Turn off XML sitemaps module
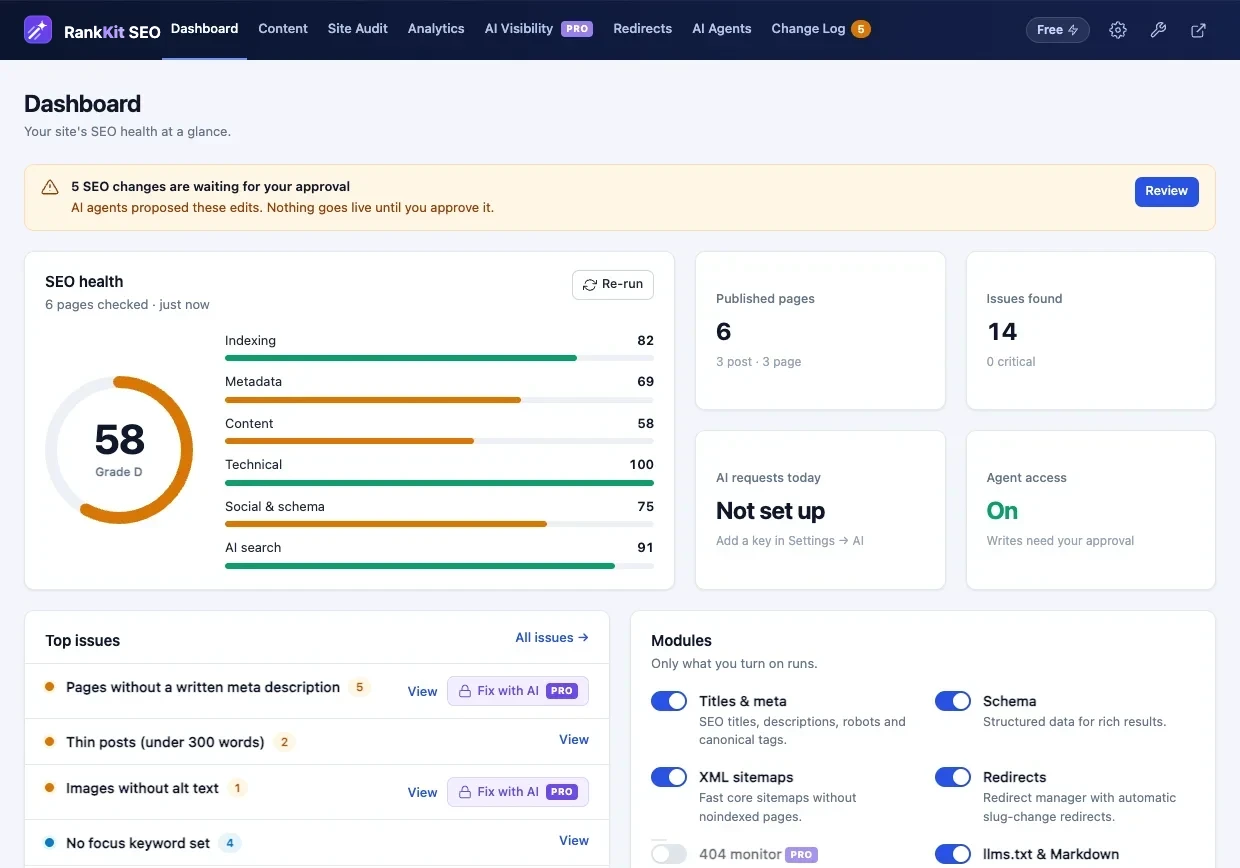 point(669,777)
